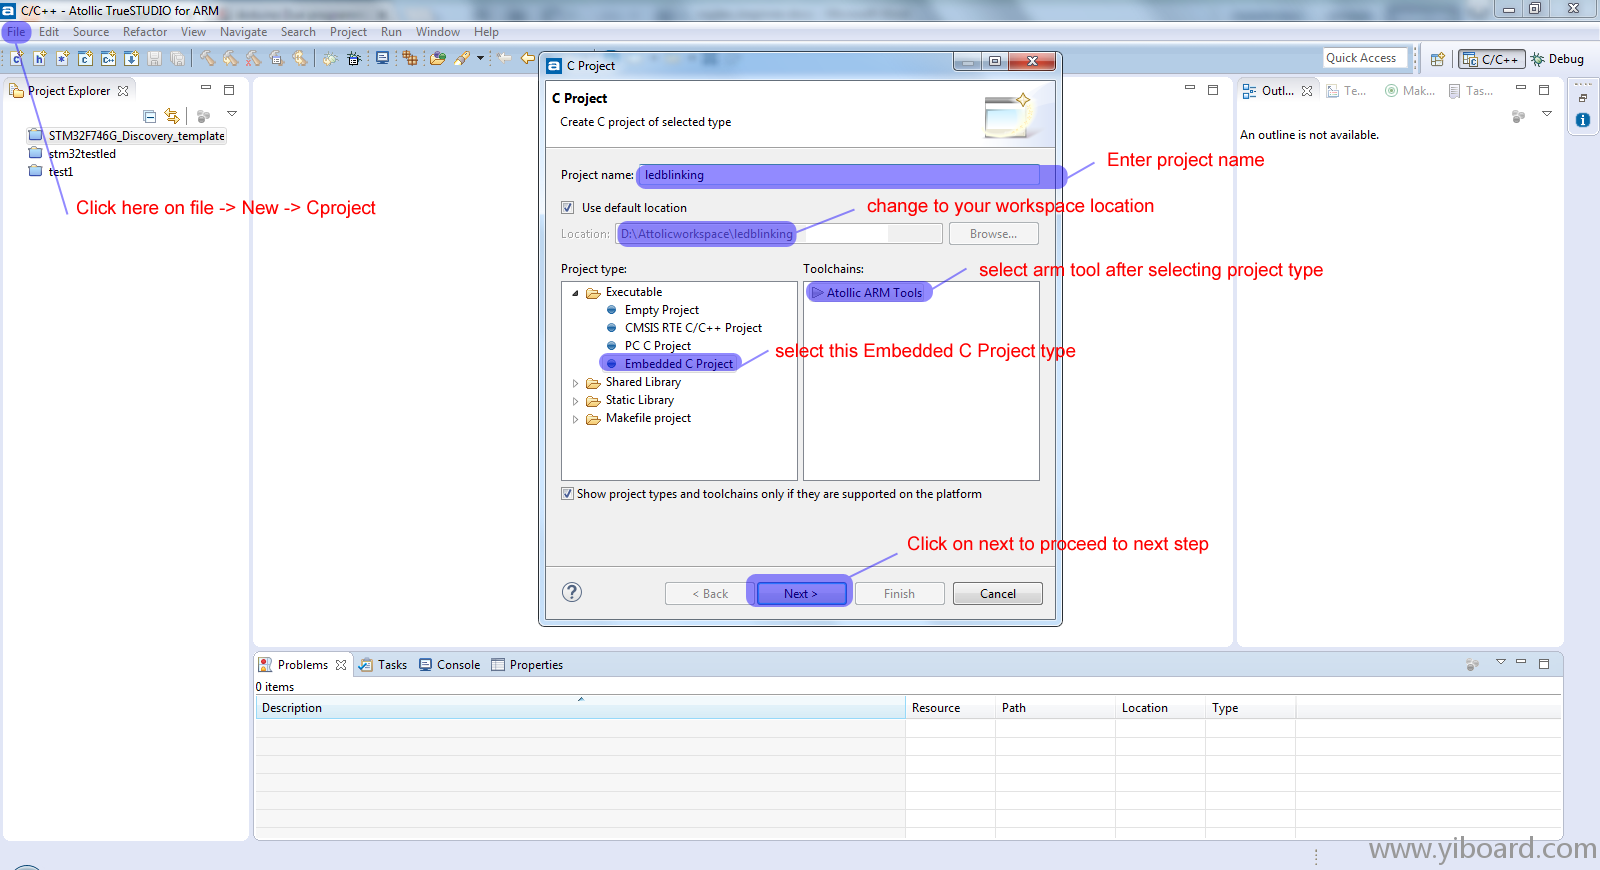Image resolution: width=1600 pixels, height=870 pixels.
Task: Click the new C source file icon
Action: 17,59
